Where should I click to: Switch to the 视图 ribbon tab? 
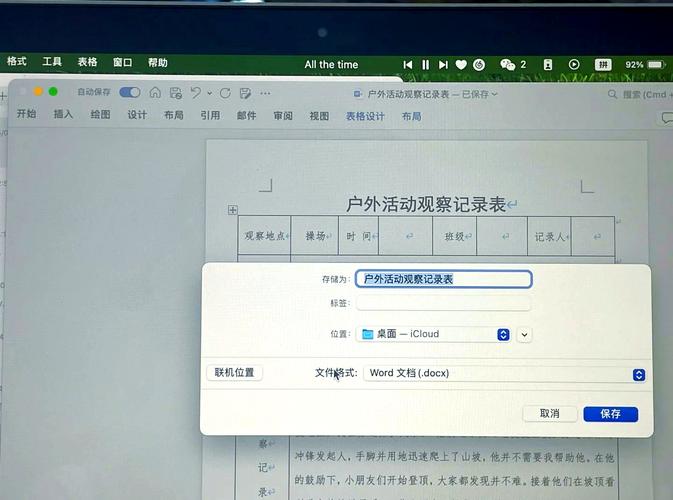pyautogui.click(x=319, y=116)
